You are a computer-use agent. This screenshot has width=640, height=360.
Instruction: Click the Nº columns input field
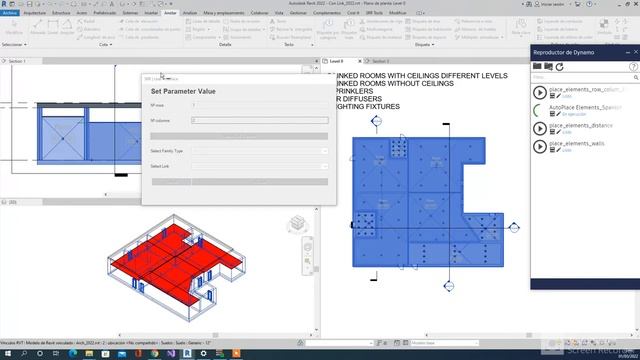coord(260,120)
